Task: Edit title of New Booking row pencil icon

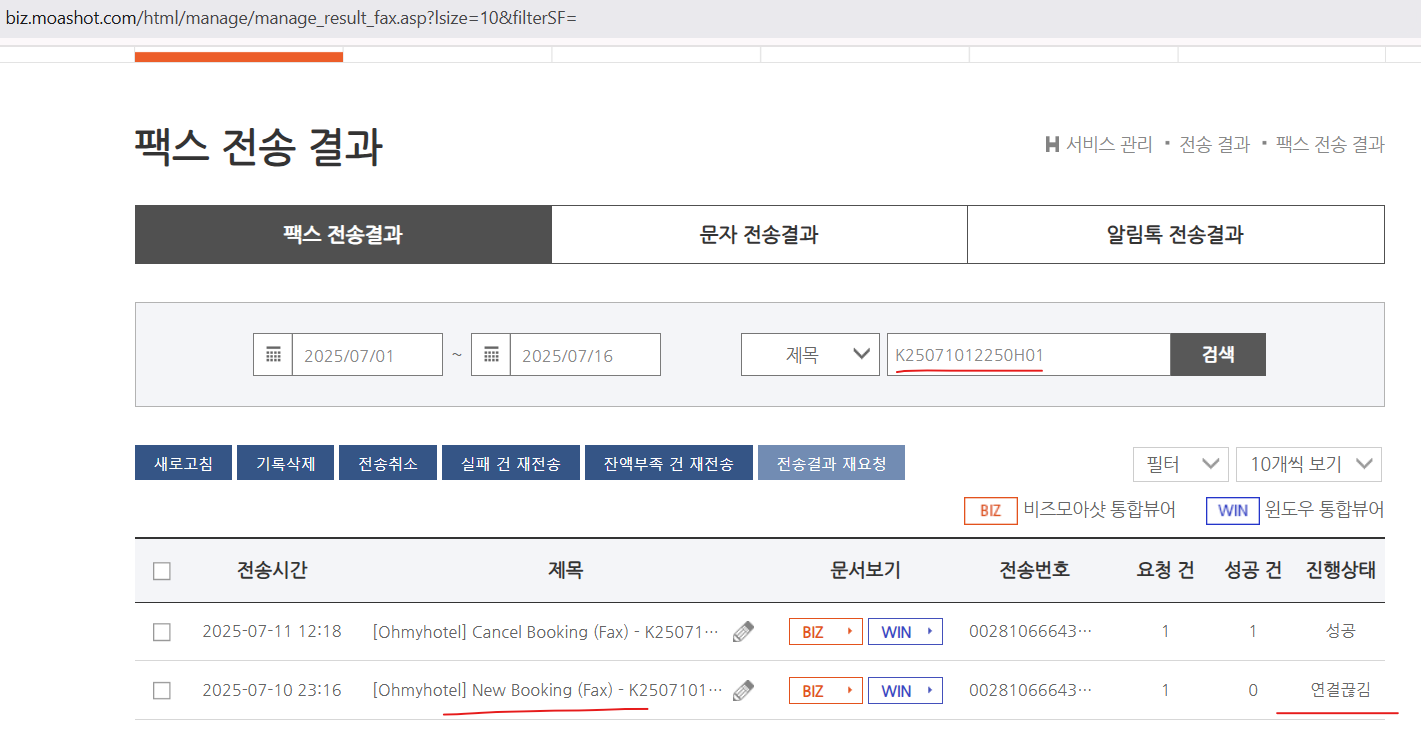Action: 743,690
